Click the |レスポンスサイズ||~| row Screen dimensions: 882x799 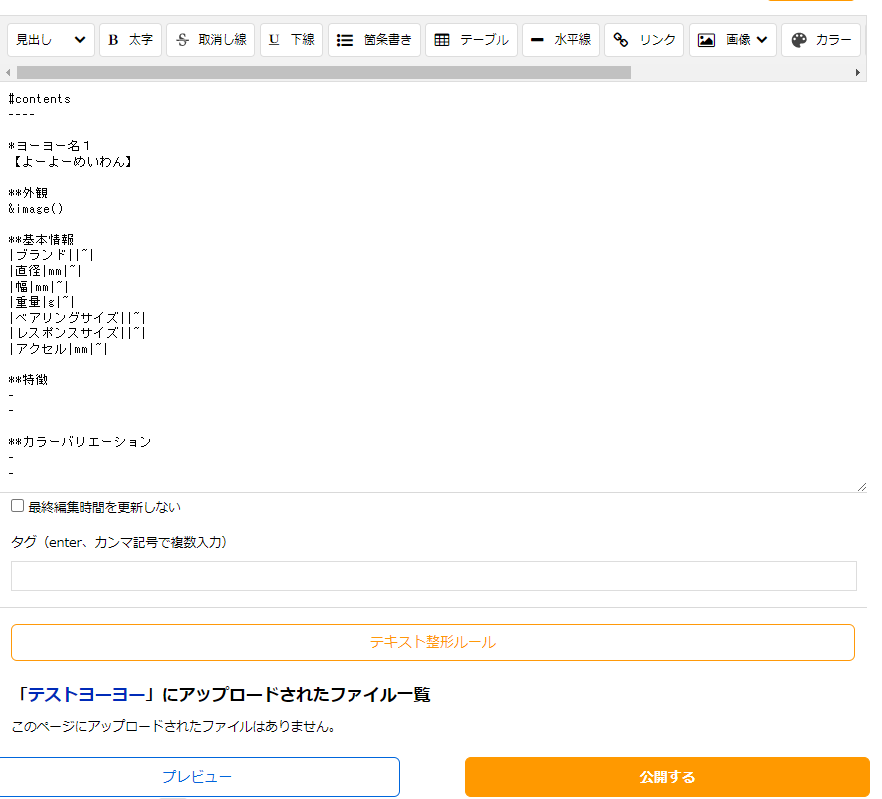[77, 333]
